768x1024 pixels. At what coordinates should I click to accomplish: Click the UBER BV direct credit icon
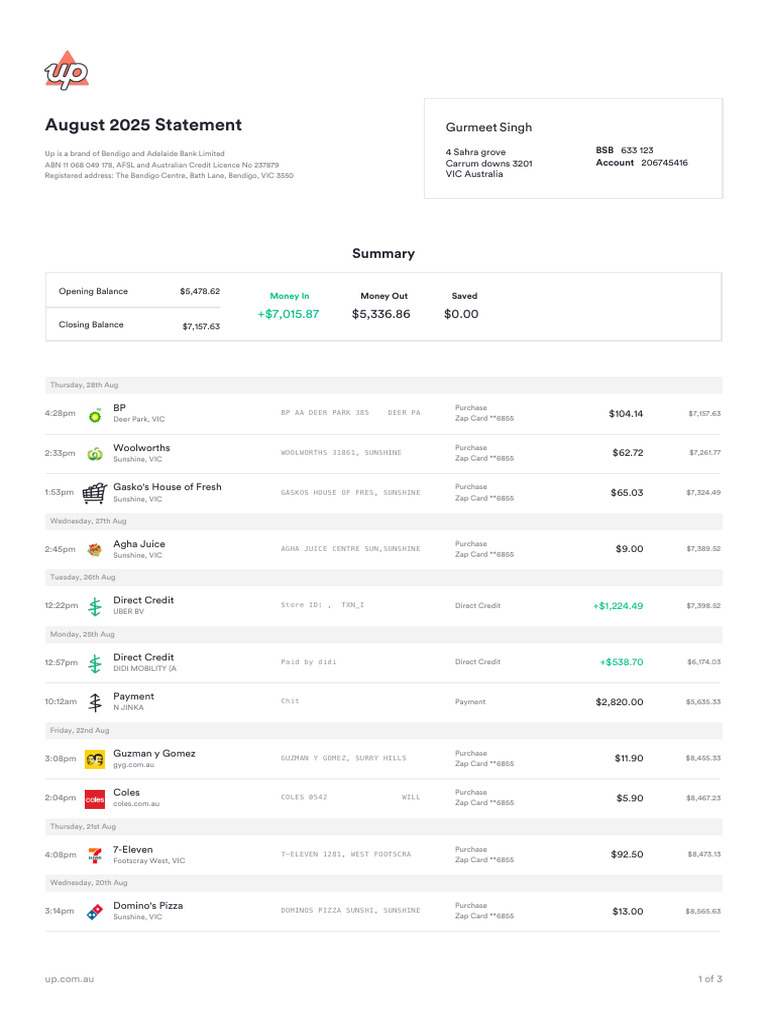click(x=95, y=607)
